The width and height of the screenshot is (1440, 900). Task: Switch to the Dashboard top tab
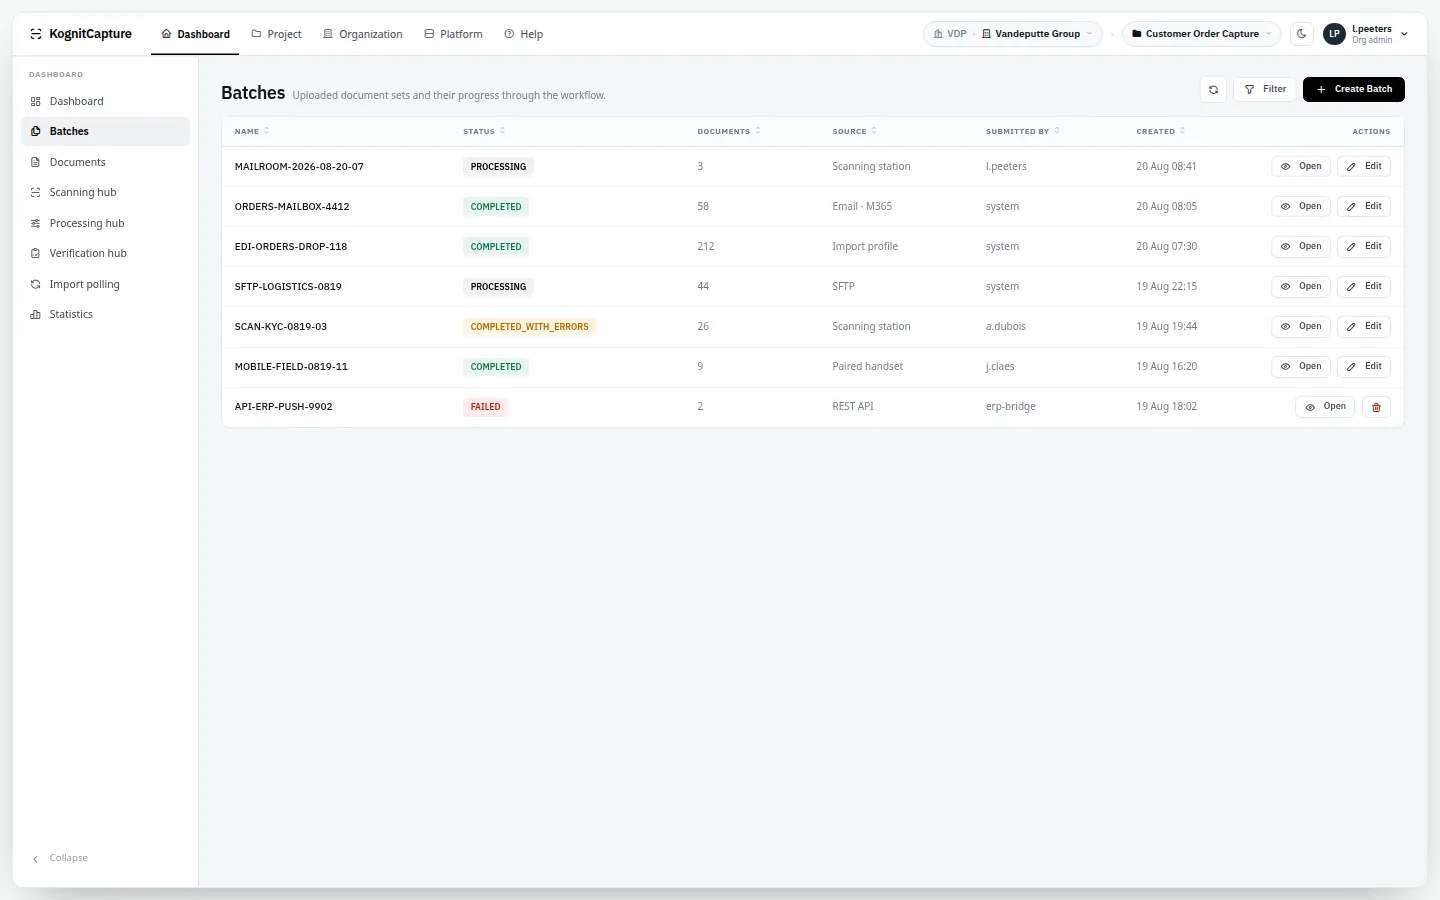pyautogui.click(x=195, y=34)
